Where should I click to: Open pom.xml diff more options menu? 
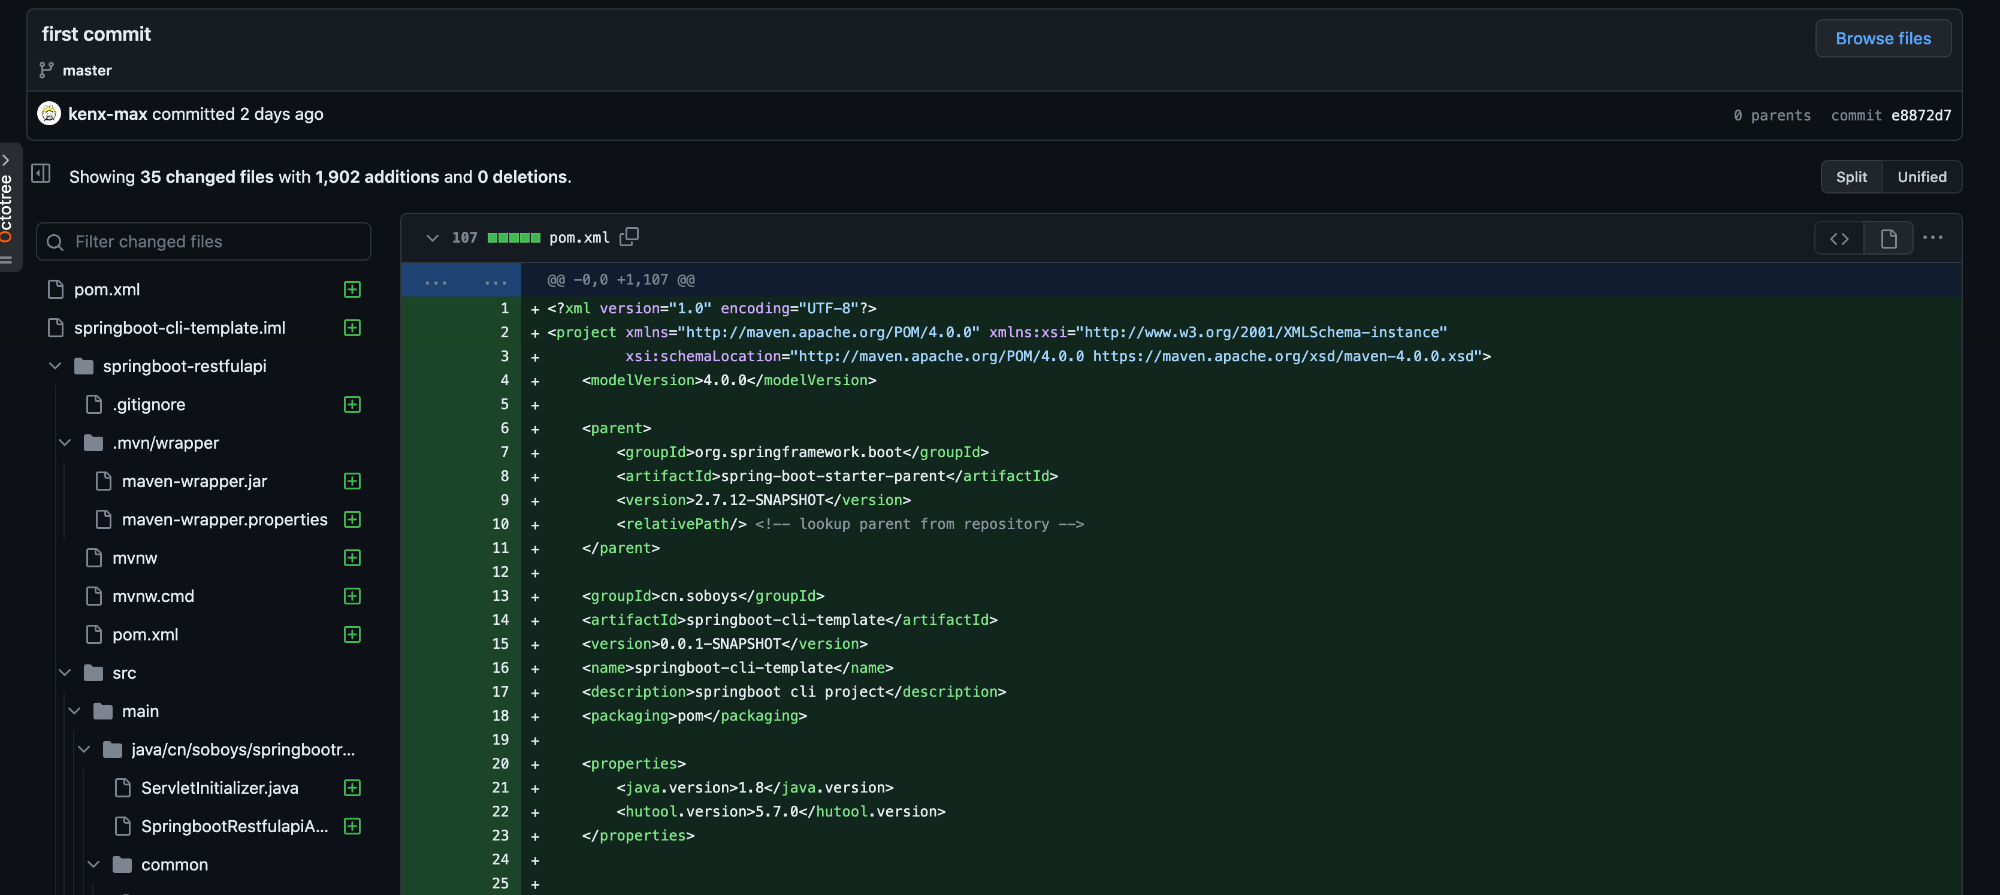tap(1933, 238)
